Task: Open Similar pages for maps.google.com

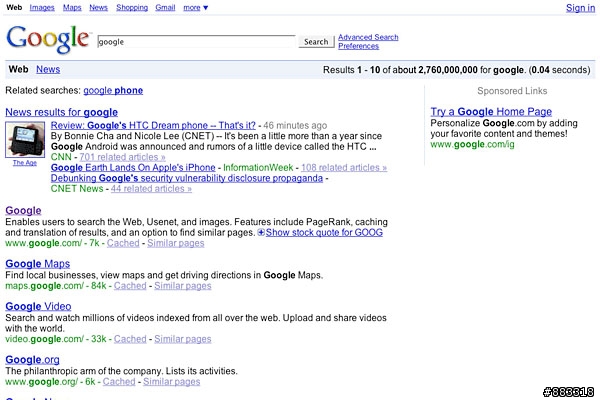Action: point(183,286)
